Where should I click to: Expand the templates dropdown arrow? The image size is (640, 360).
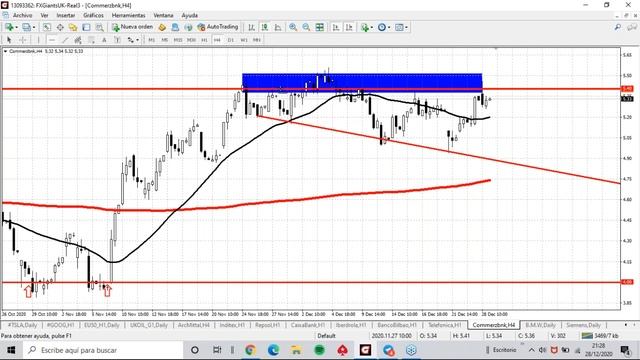pyautogui.click(x=407, y=27)
